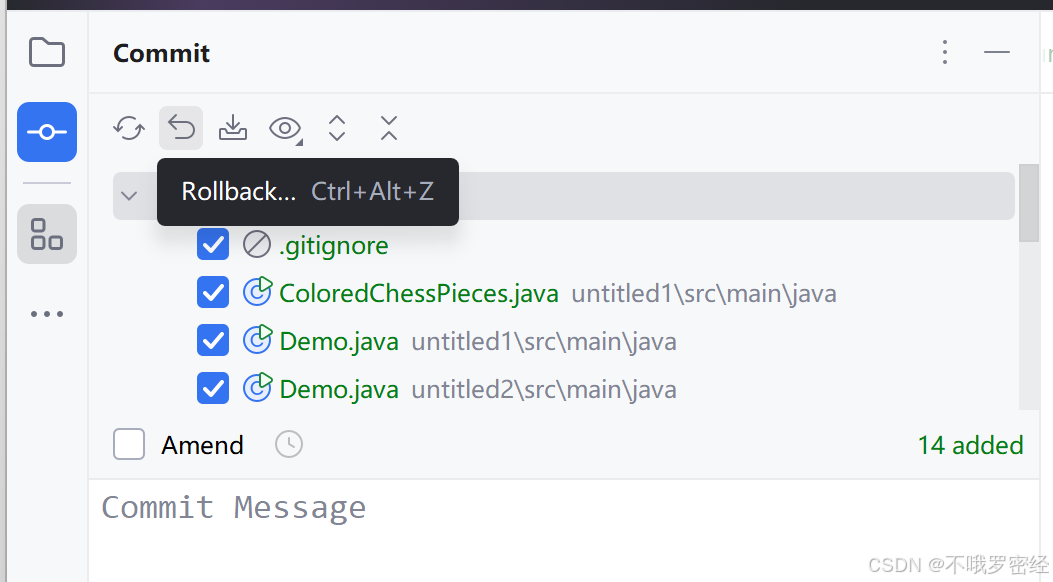Collapse the changes group chevron
The width and height of the screenshot is (1053, 582).
tap(129, 196)
